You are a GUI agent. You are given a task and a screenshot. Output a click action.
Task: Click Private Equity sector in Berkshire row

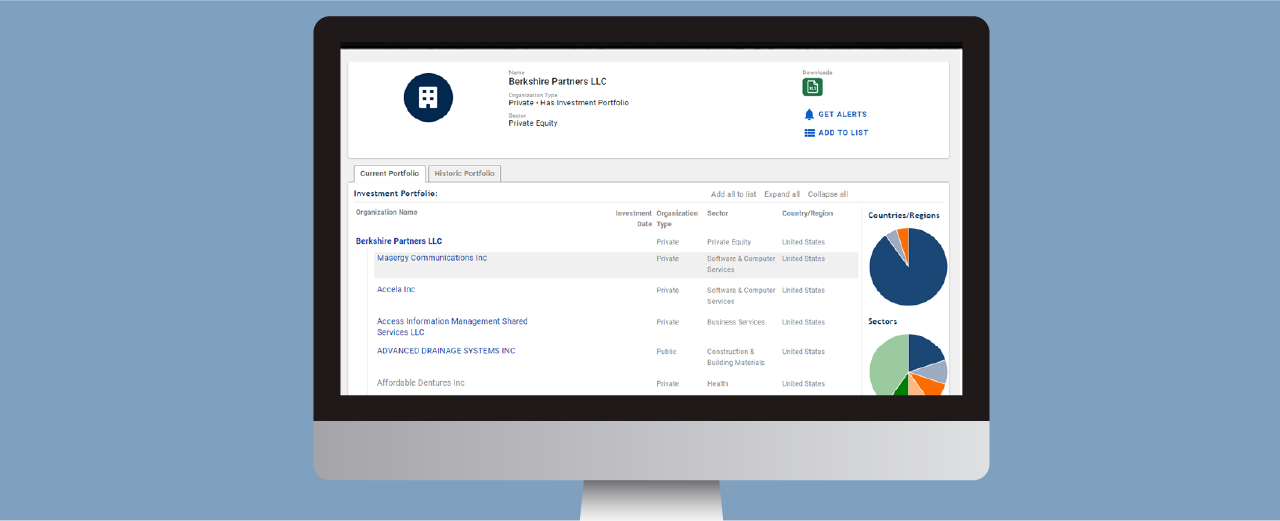tap(729, 242)
